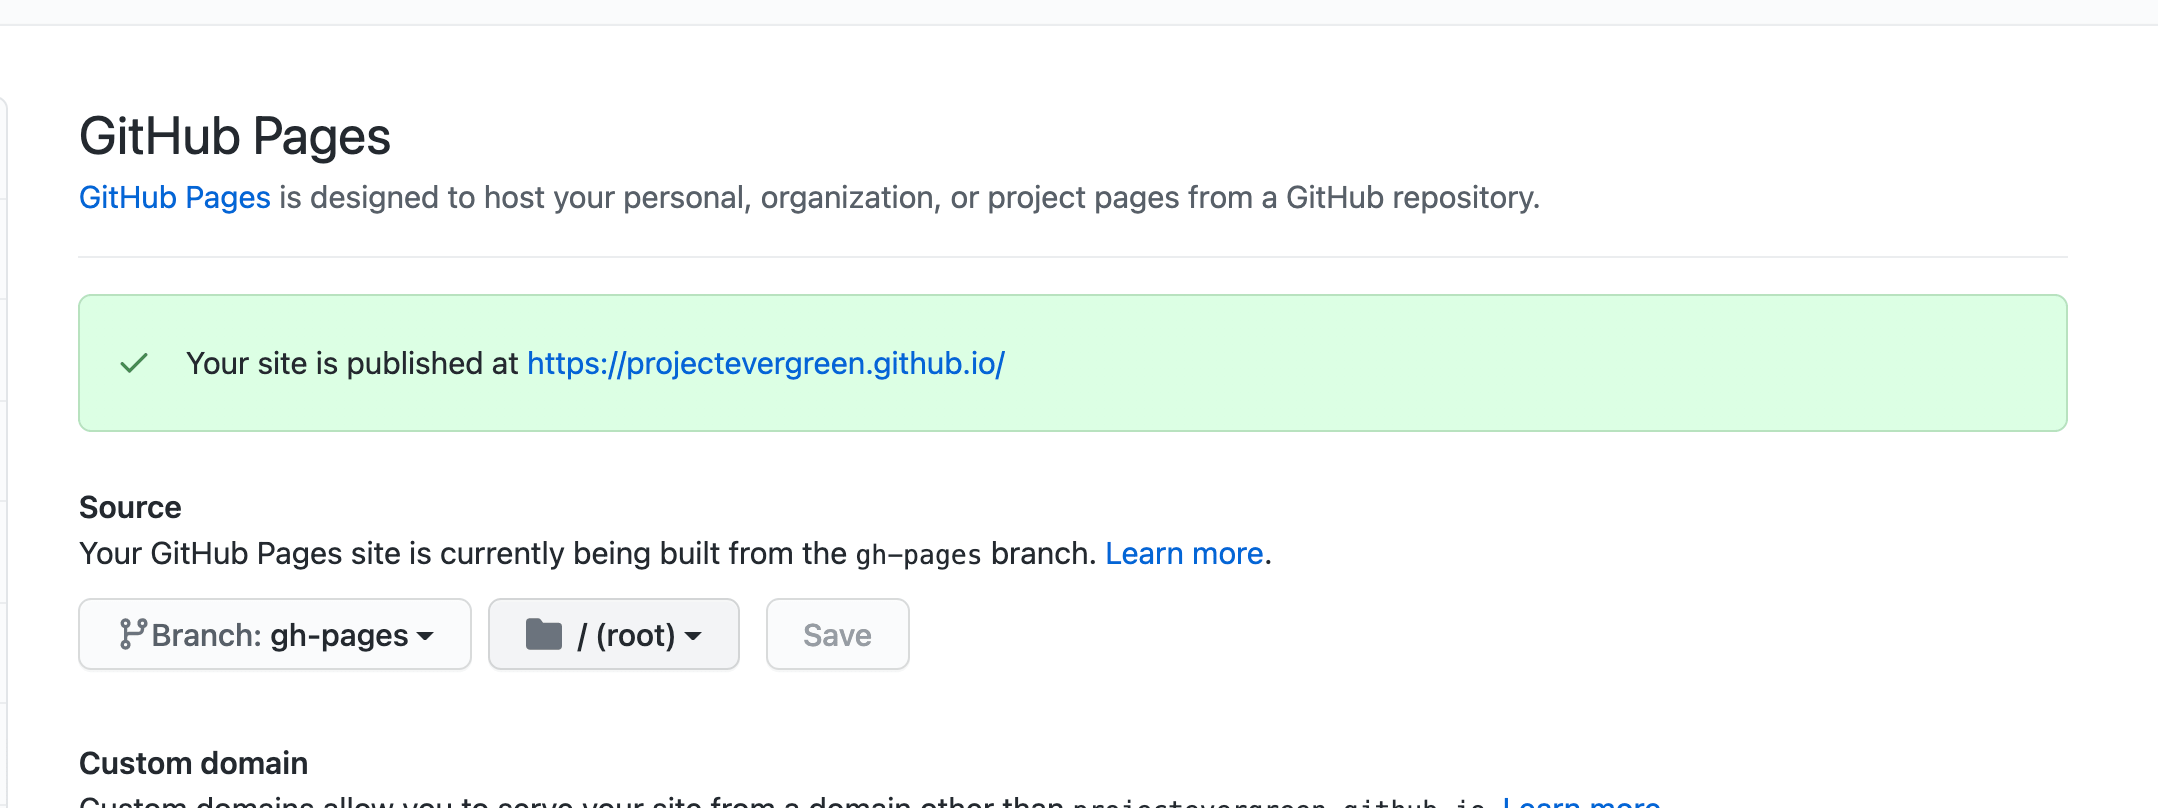Click the monospace gh-pages text in description

[918, 554]
